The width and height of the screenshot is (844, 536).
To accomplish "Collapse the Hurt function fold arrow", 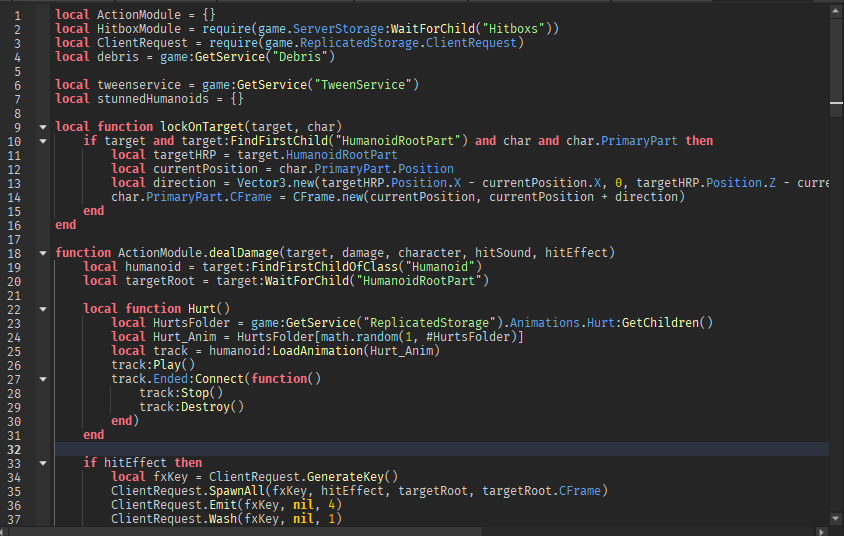I will click(43, 309).
